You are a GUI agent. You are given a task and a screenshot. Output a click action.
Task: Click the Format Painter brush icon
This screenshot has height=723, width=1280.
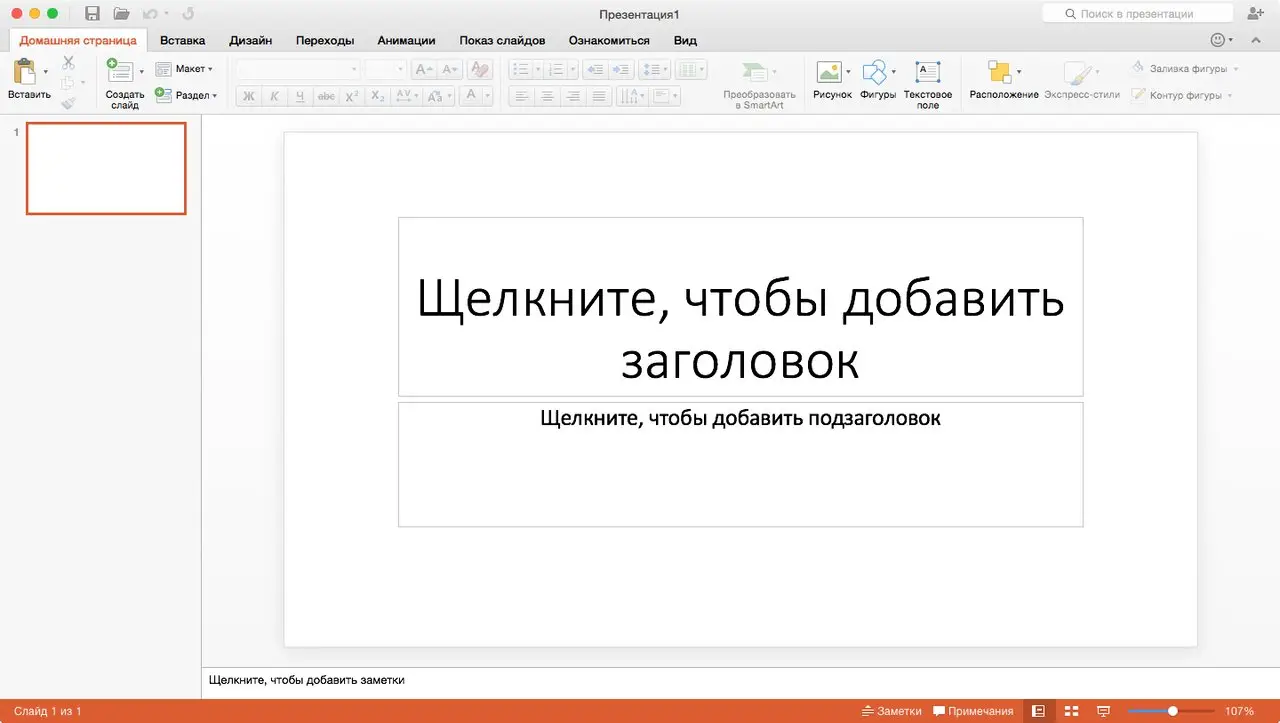coord(68,102)
